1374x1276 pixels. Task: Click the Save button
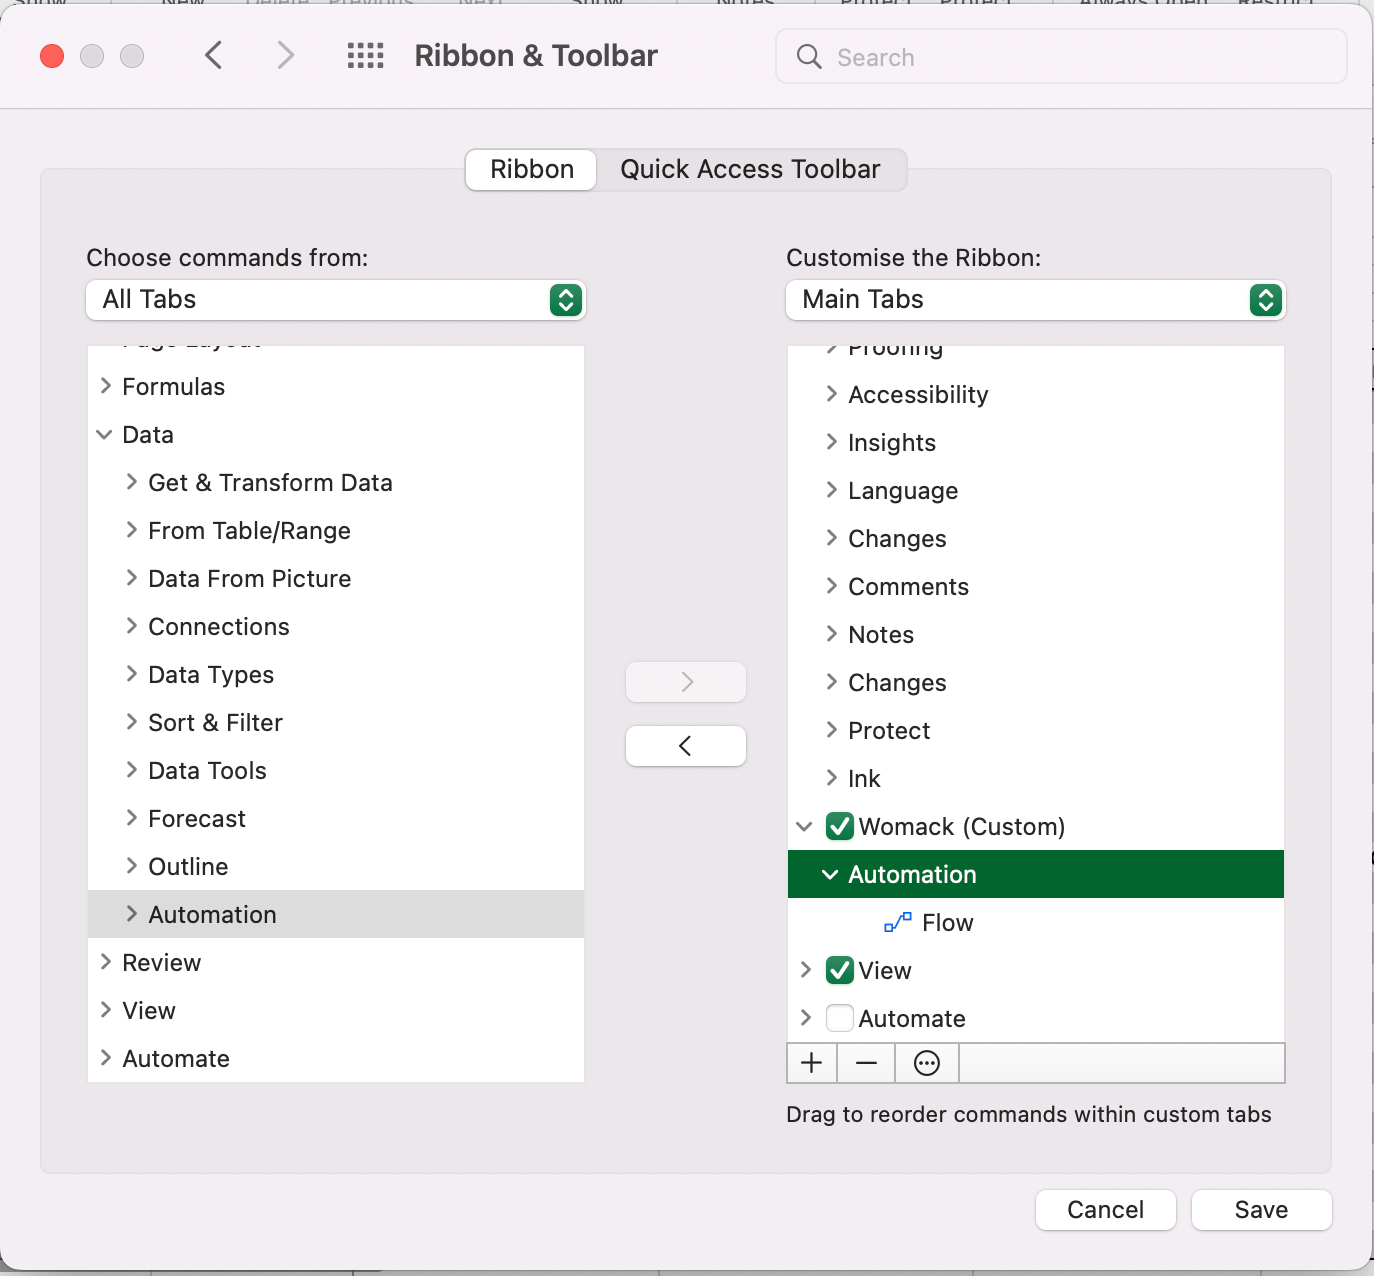(1262, 1210)
